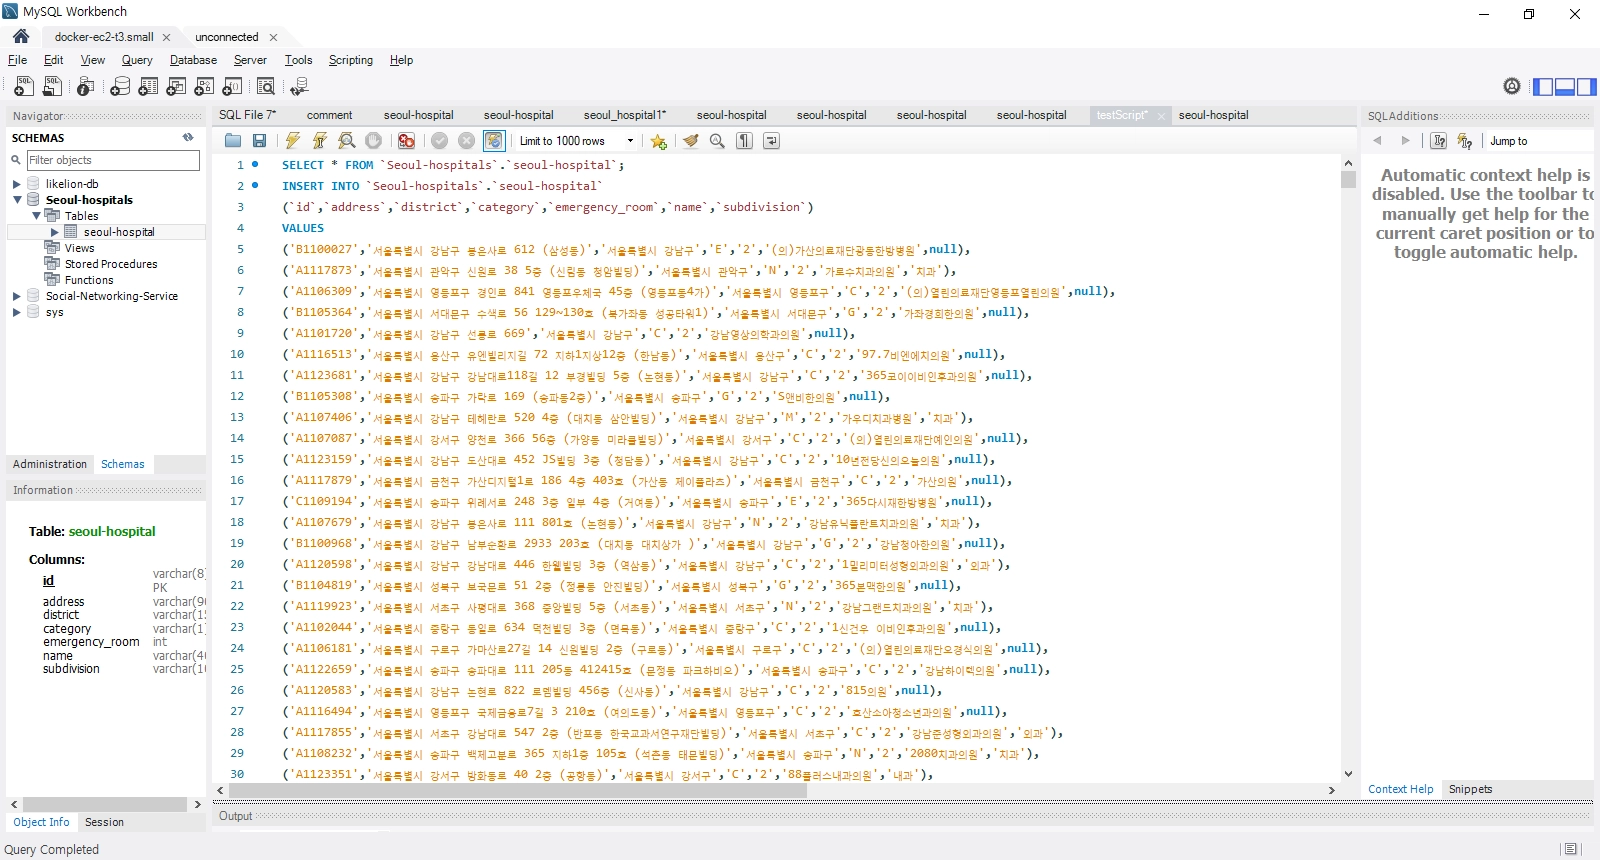The width and height of the screenshot is (1600, 860).
Task: Beautify the query with the broom icon
Action: point(690,141)
